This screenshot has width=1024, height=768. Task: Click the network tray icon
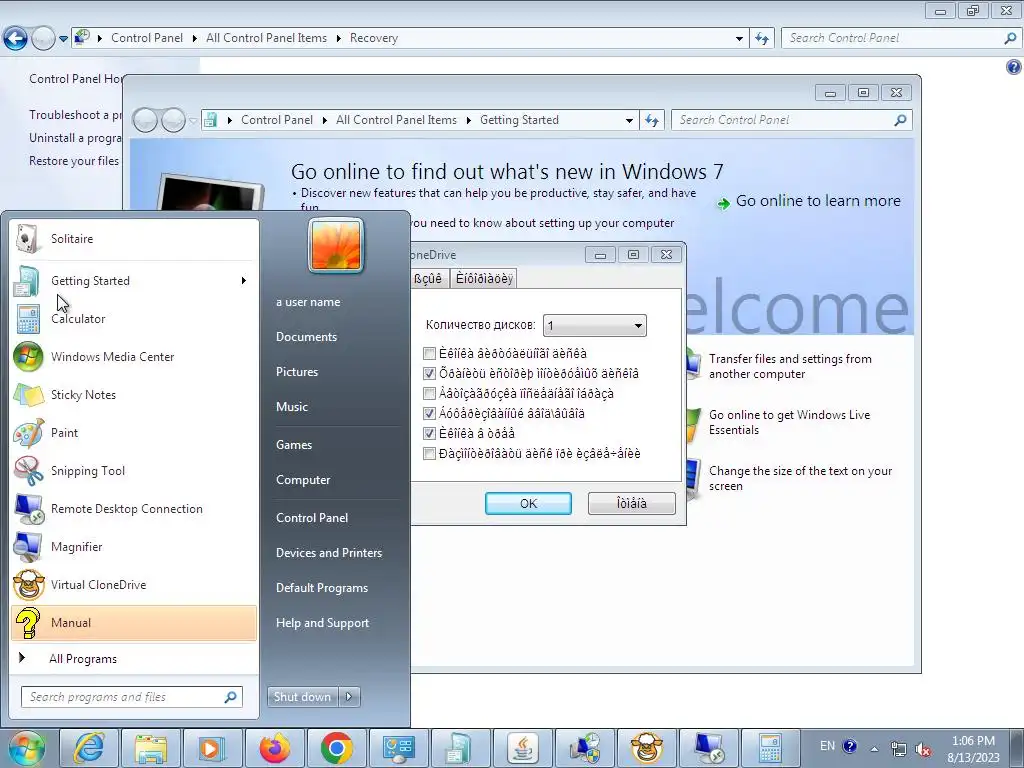[x=899, y=749]
